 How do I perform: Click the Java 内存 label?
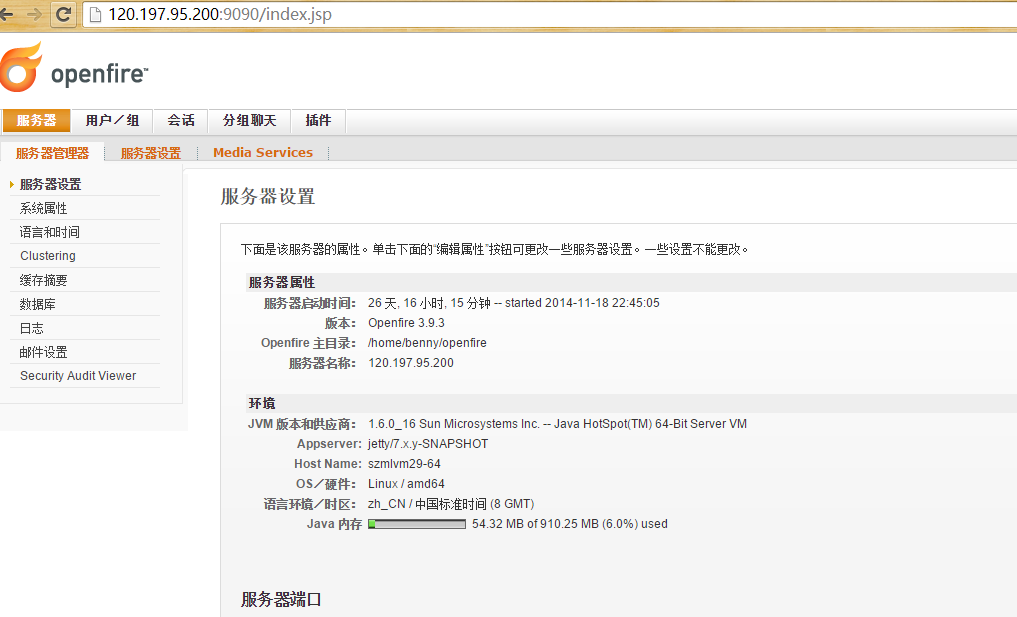pos(334,524)
